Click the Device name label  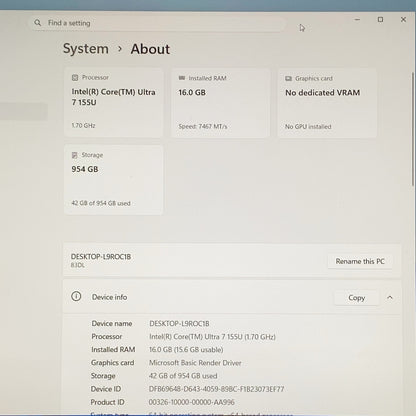coord(112,324)
